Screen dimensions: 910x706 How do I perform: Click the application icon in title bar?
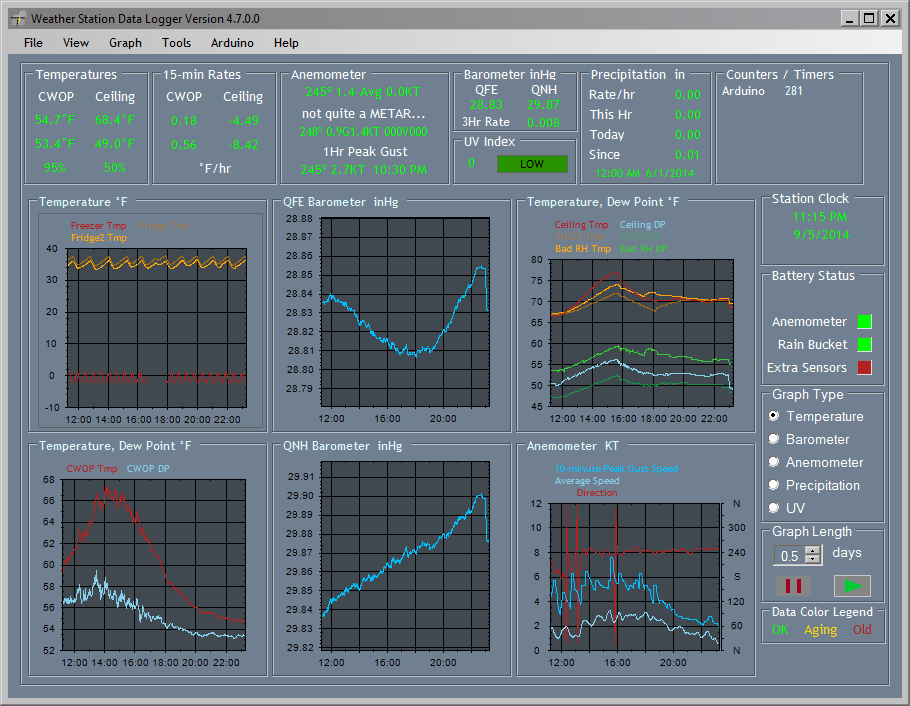17,18
